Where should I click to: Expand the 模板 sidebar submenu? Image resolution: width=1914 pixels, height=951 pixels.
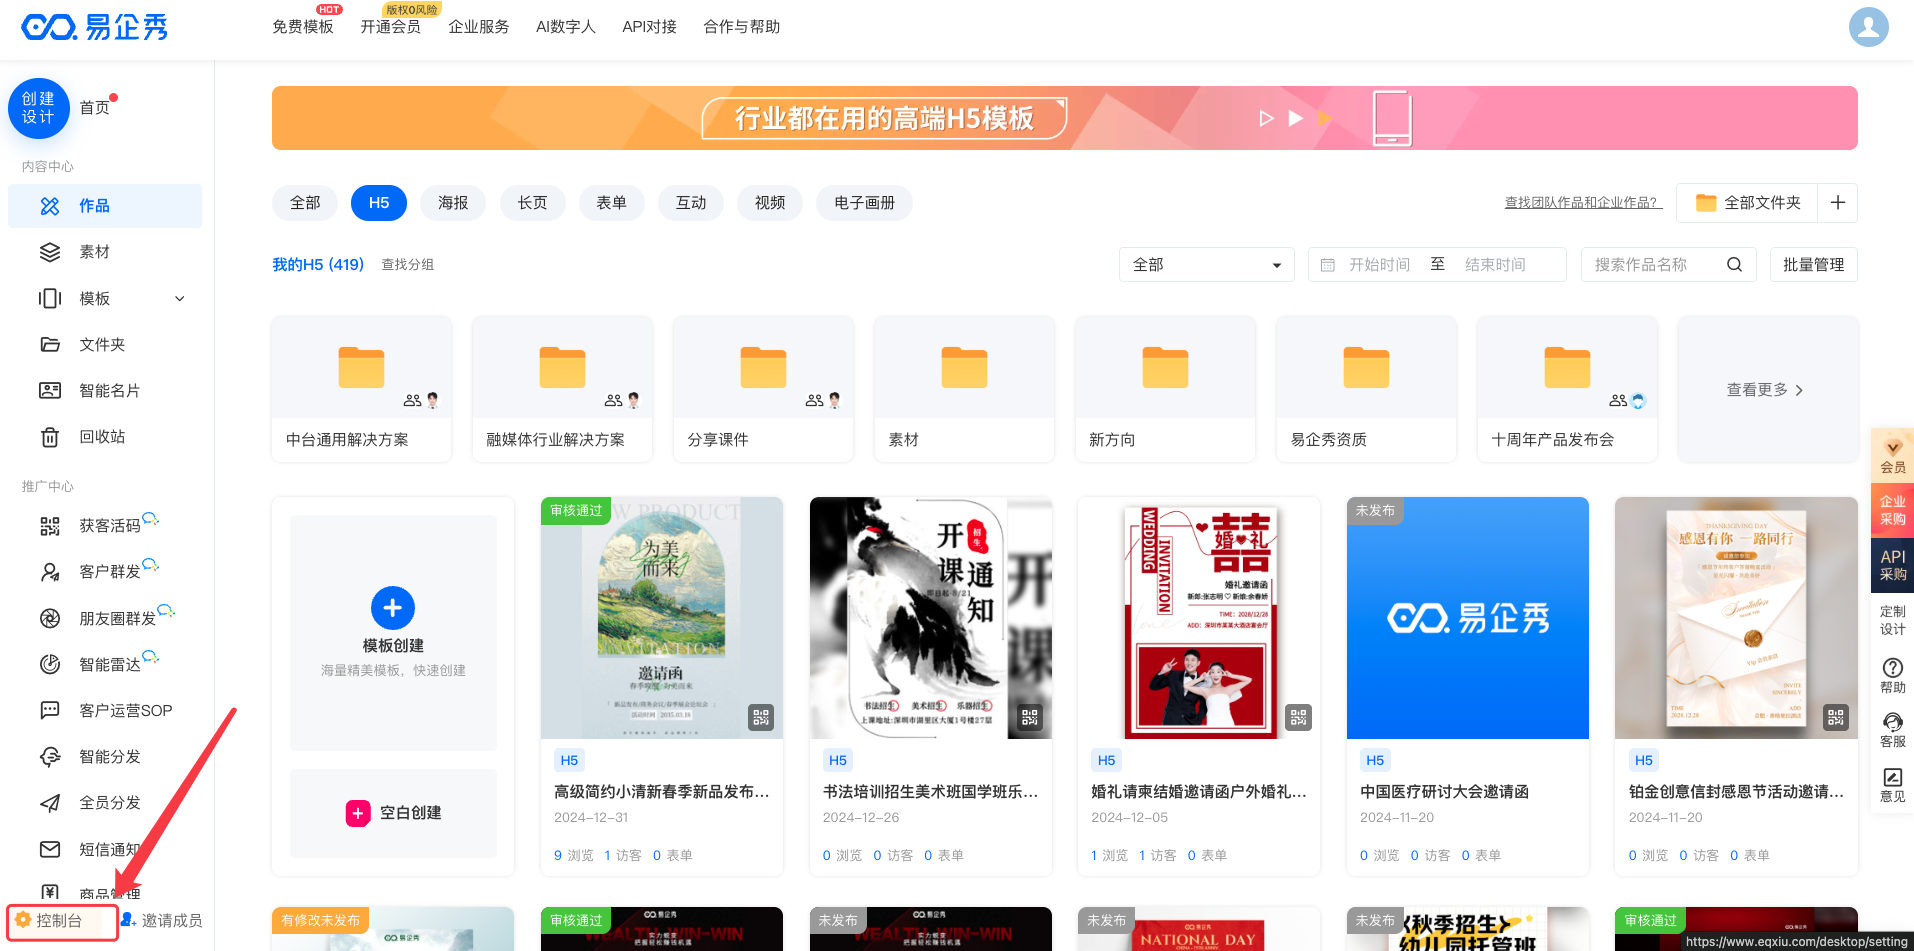pyautogui.click(x=180, y=299)
